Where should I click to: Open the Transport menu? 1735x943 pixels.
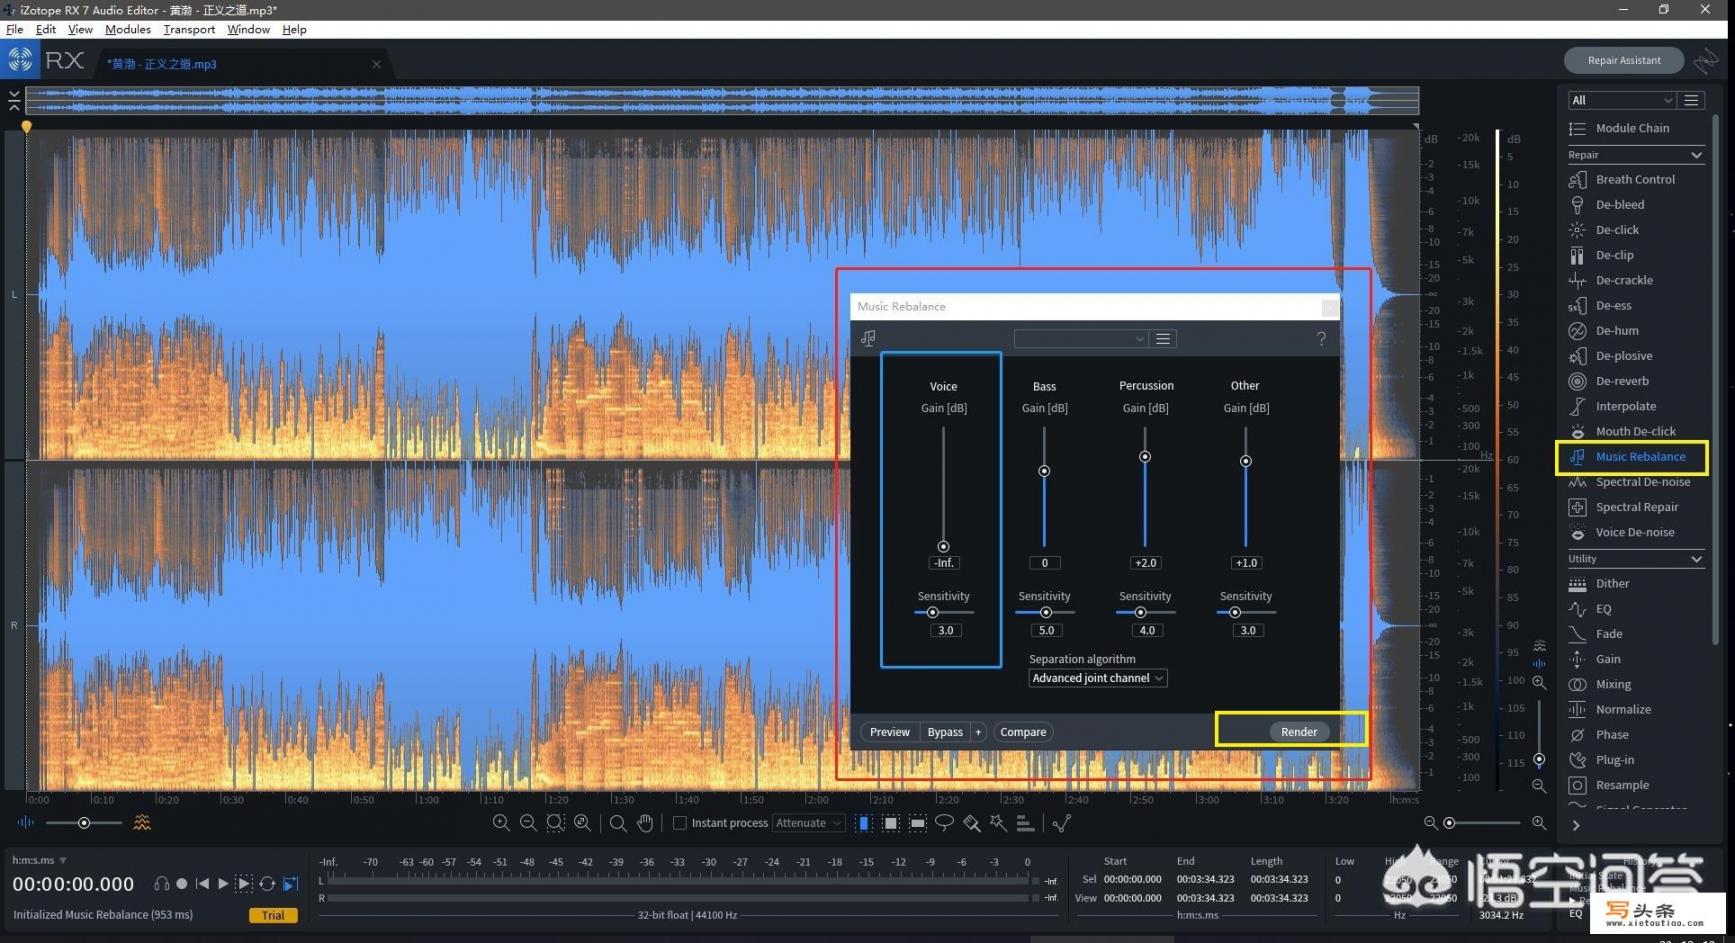click(x=189, y=29)
